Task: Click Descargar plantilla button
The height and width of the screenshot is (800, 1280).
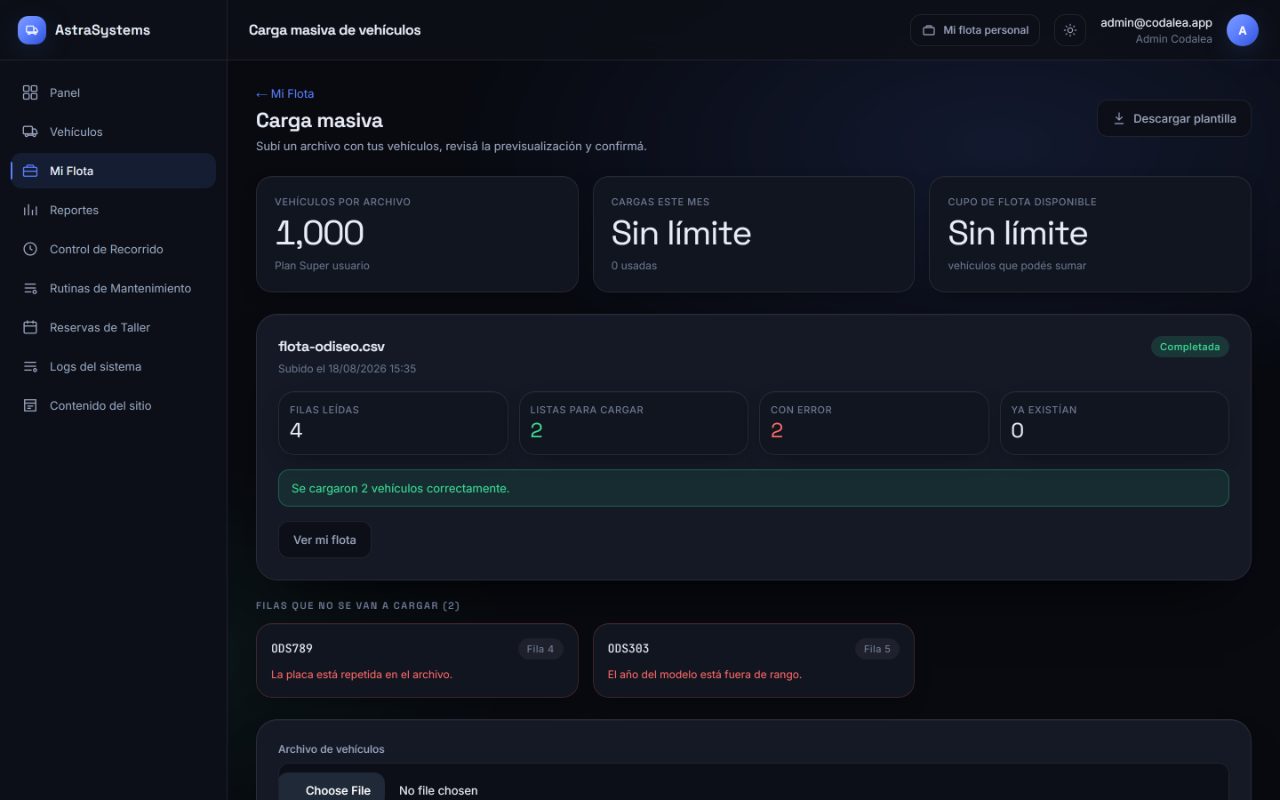Action: point(1174,118)
